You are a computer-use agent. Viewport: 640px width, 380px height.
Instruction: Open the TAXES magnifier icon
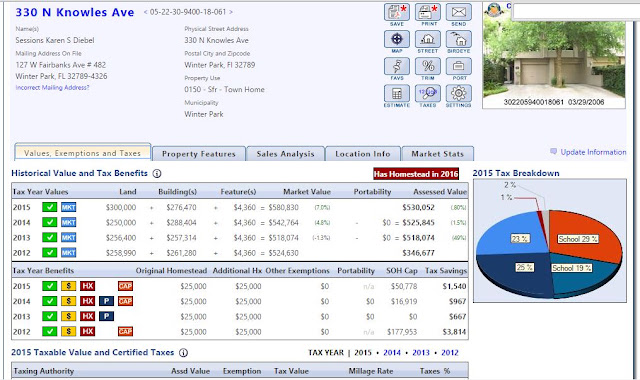pos(428,93)
